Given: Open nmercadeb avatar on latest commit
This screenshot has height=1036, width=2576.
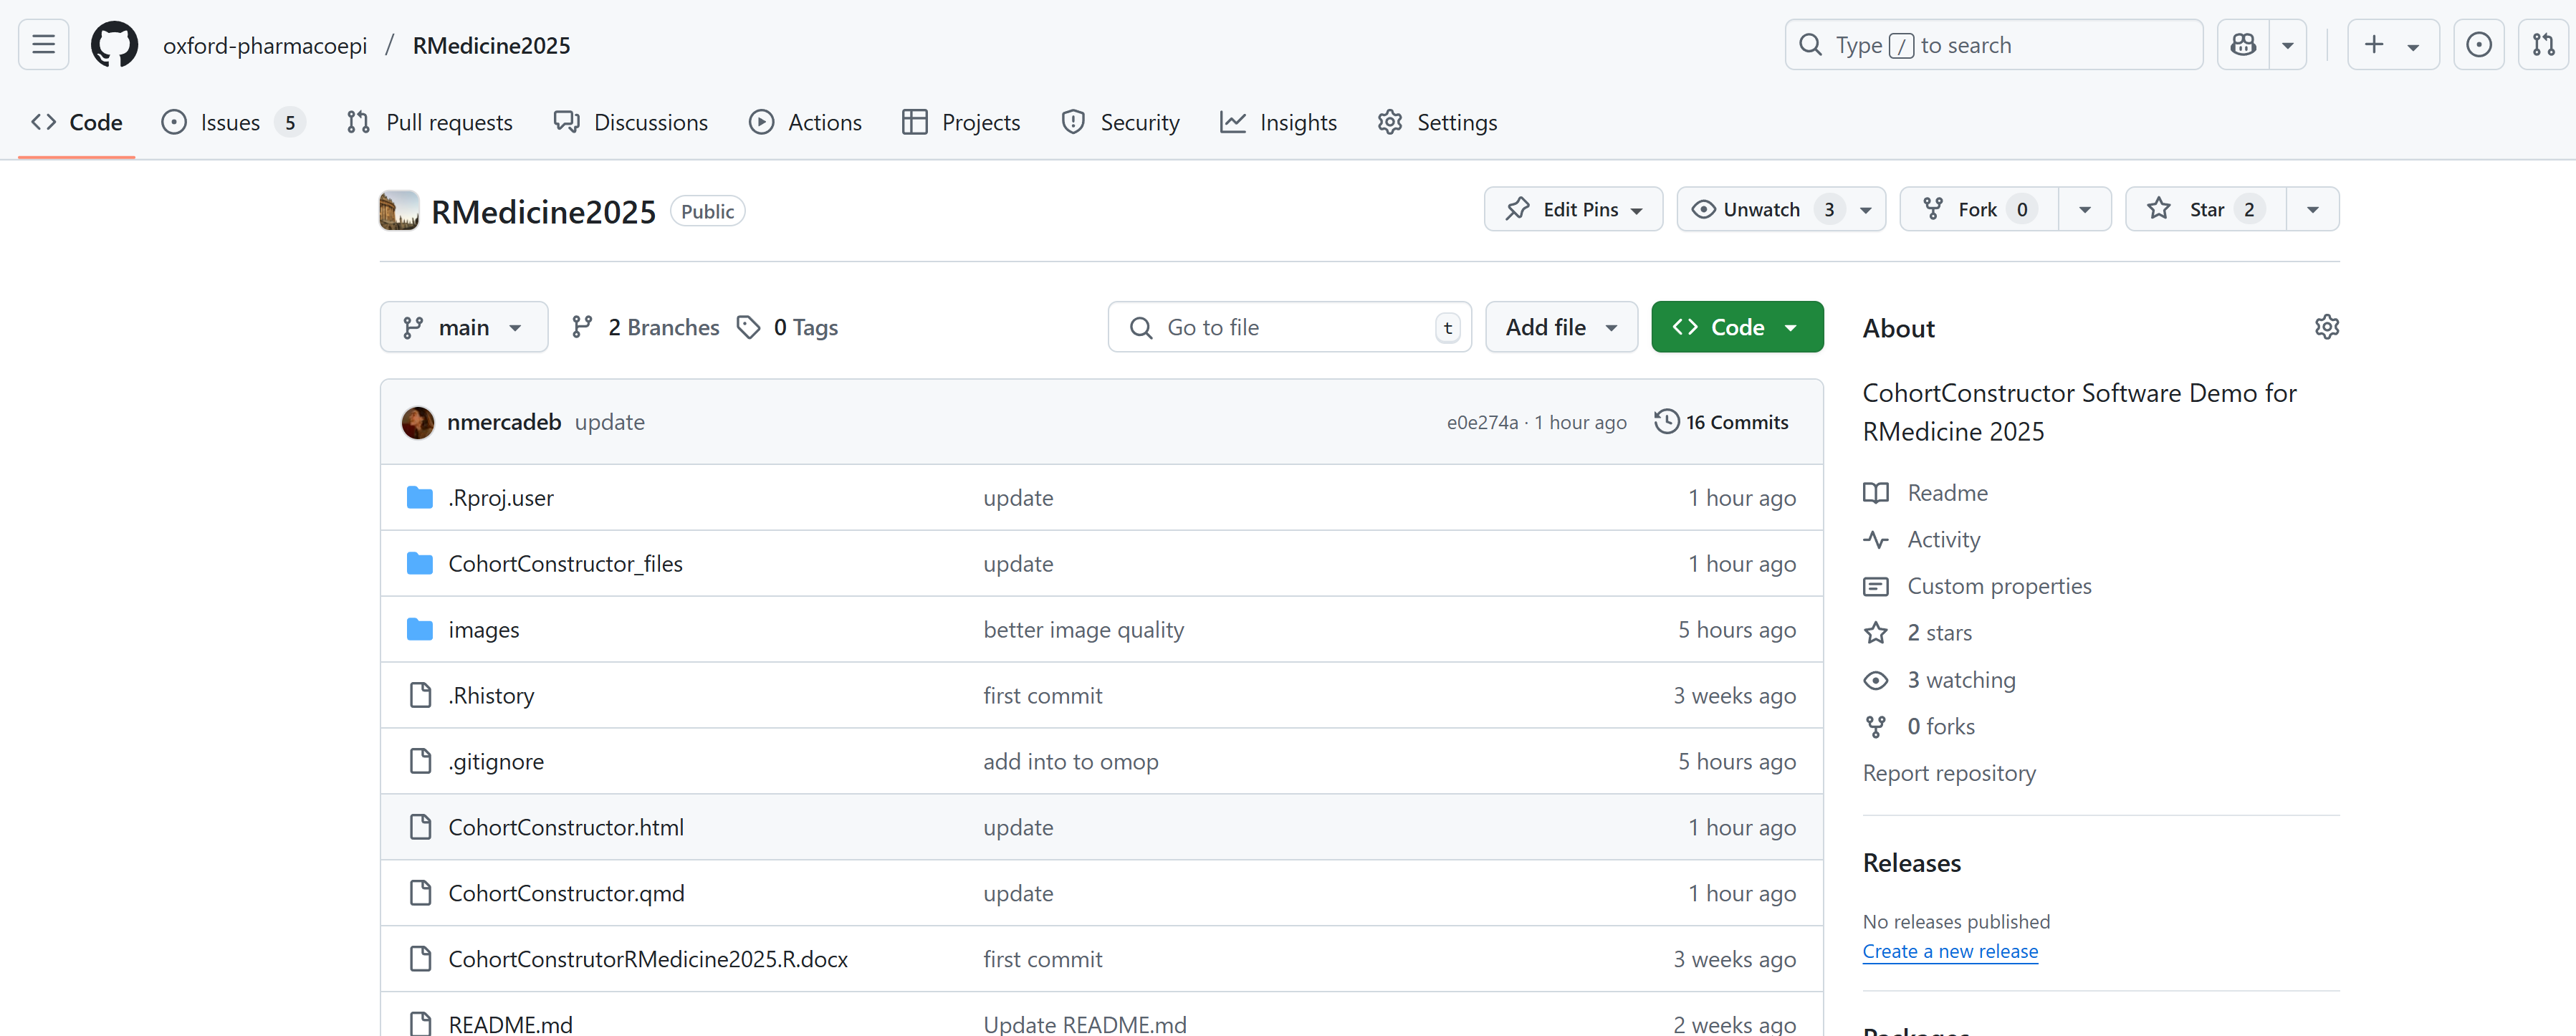Looking at the screenshot, I should tap(418, 422).
